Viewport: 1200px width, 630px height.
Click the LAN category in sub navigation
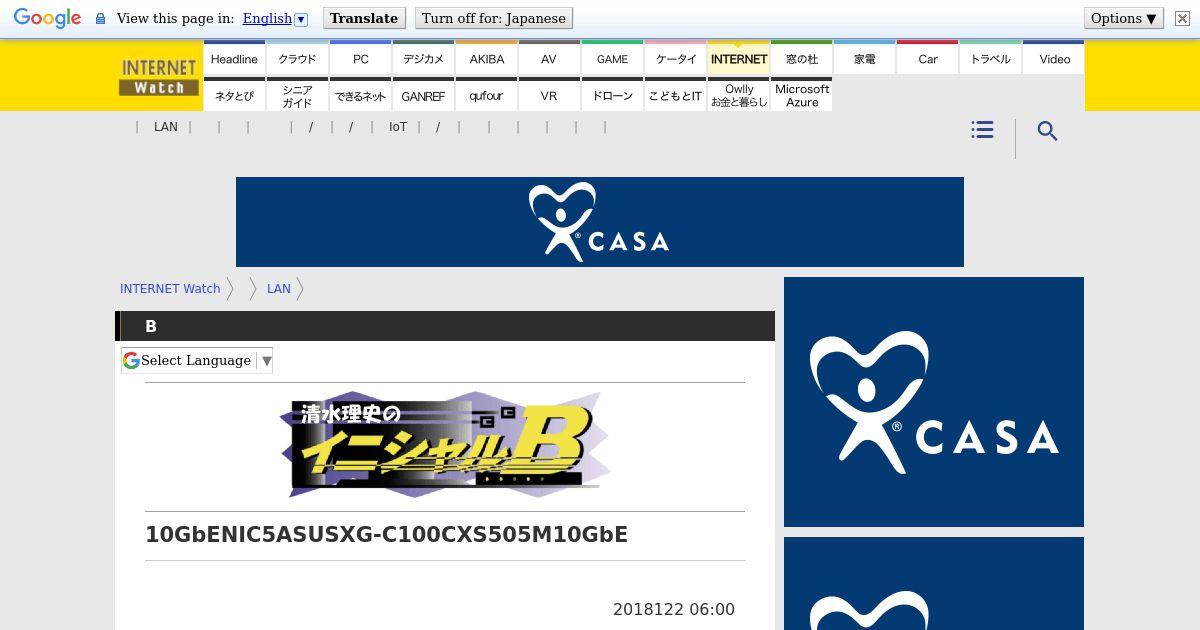(166, 127)
